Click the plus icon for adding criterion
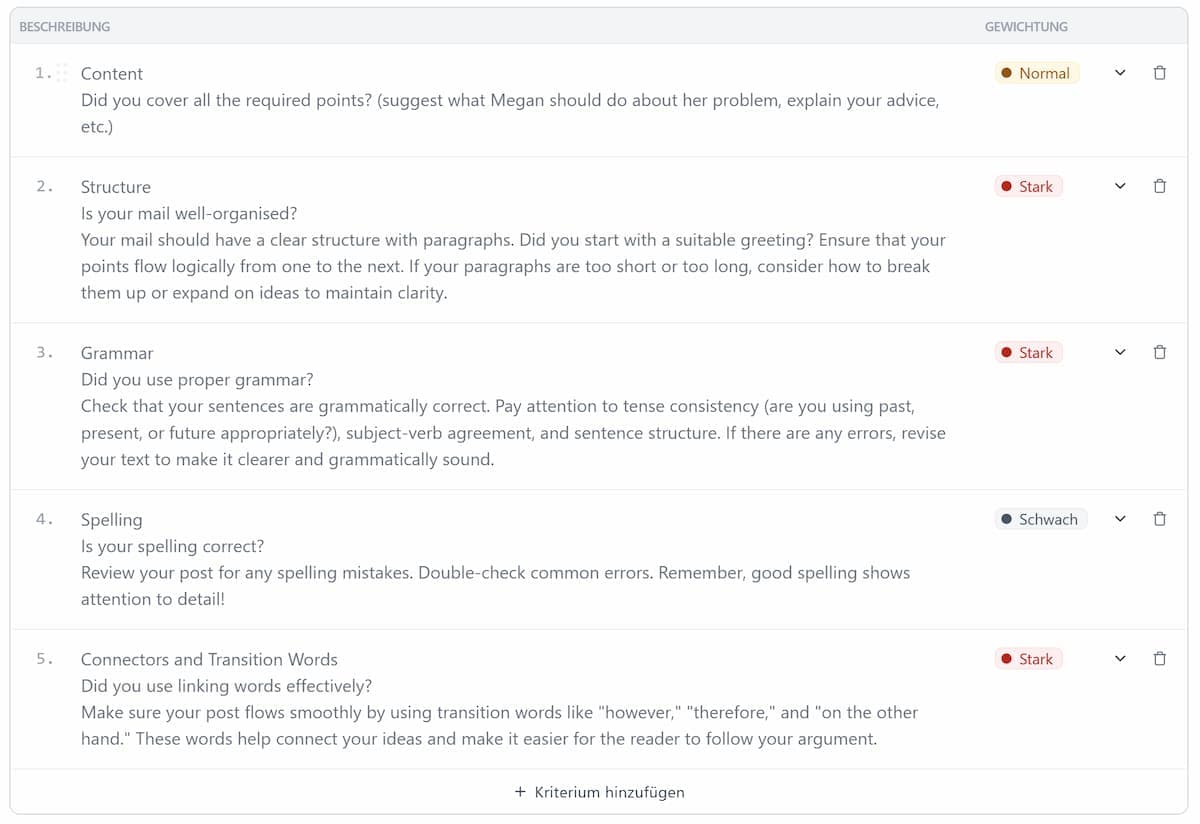1200x824 pixels. tap(520, 792)
